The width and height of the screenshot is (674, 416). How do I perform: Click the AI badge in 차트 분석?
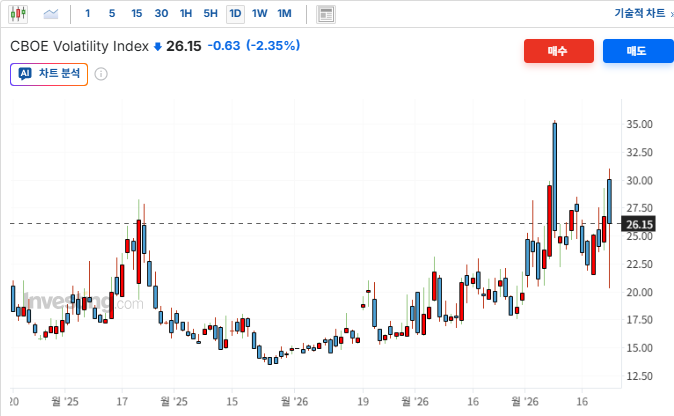pos(25,74)
